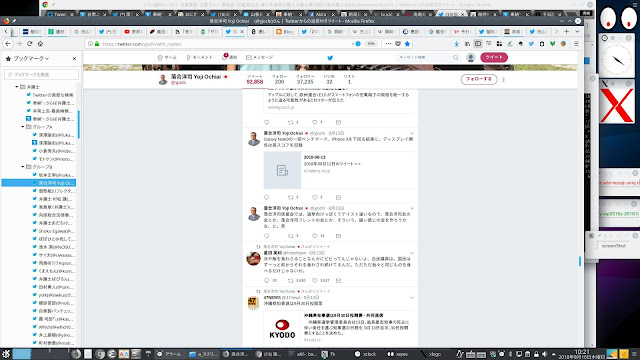
Task: Switch to the YouTube tab in Firefox
Action: coord(133,31)
